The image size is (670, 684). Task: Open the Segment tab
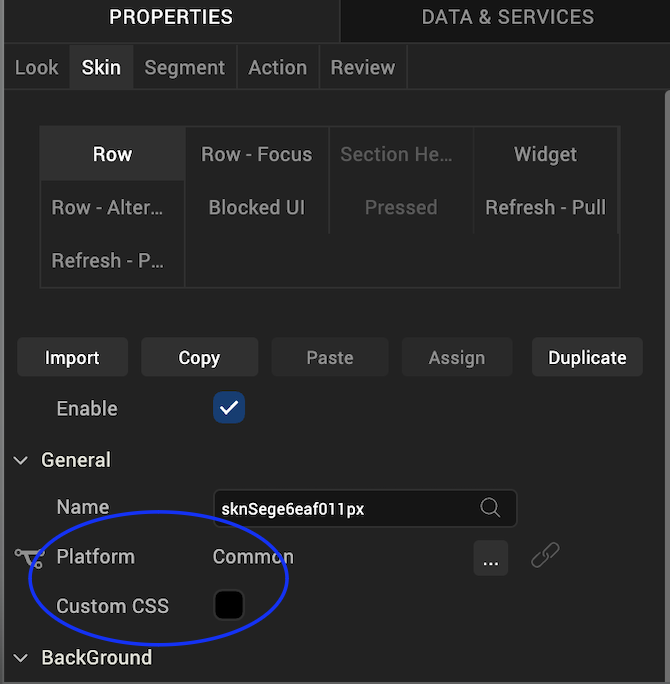(185, 68)
